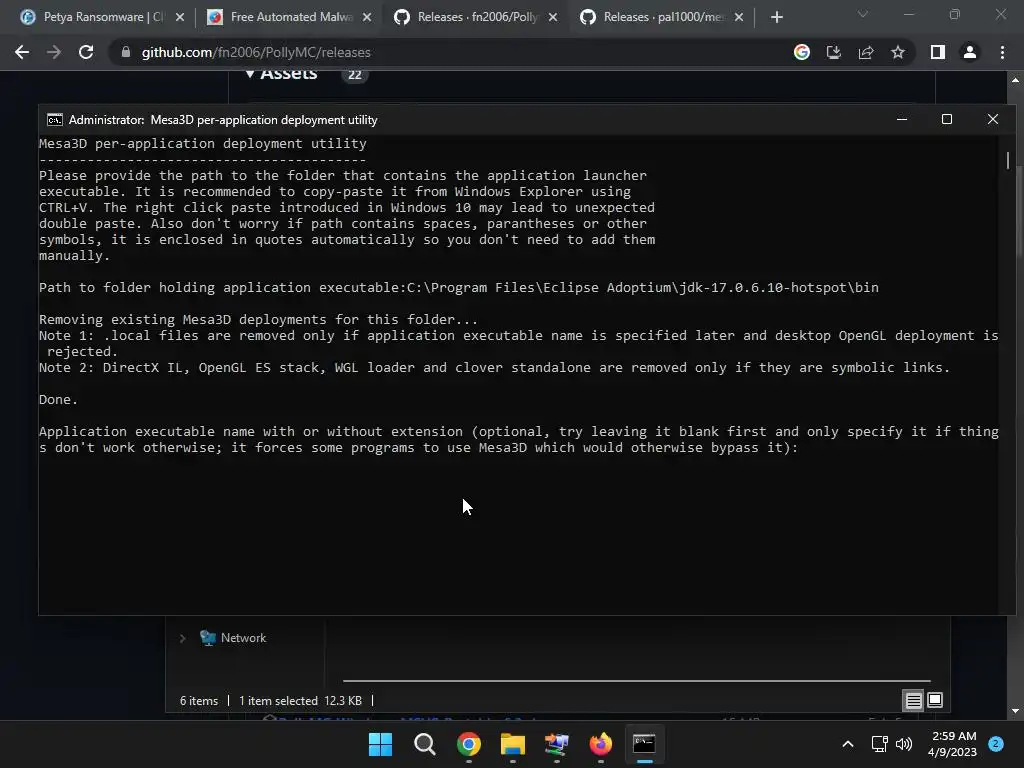
Task: View site information lock icon
Action: pos(125,52)
